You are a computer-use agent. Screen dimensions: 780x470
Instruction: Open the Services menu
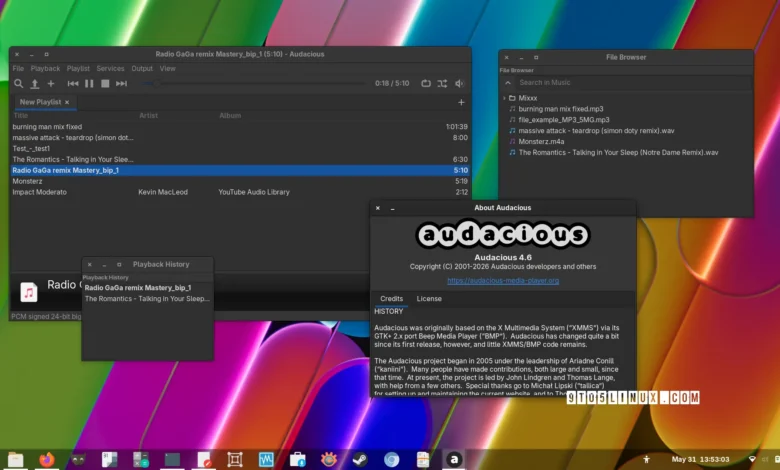pyautogui.click(x=110, y=69)
